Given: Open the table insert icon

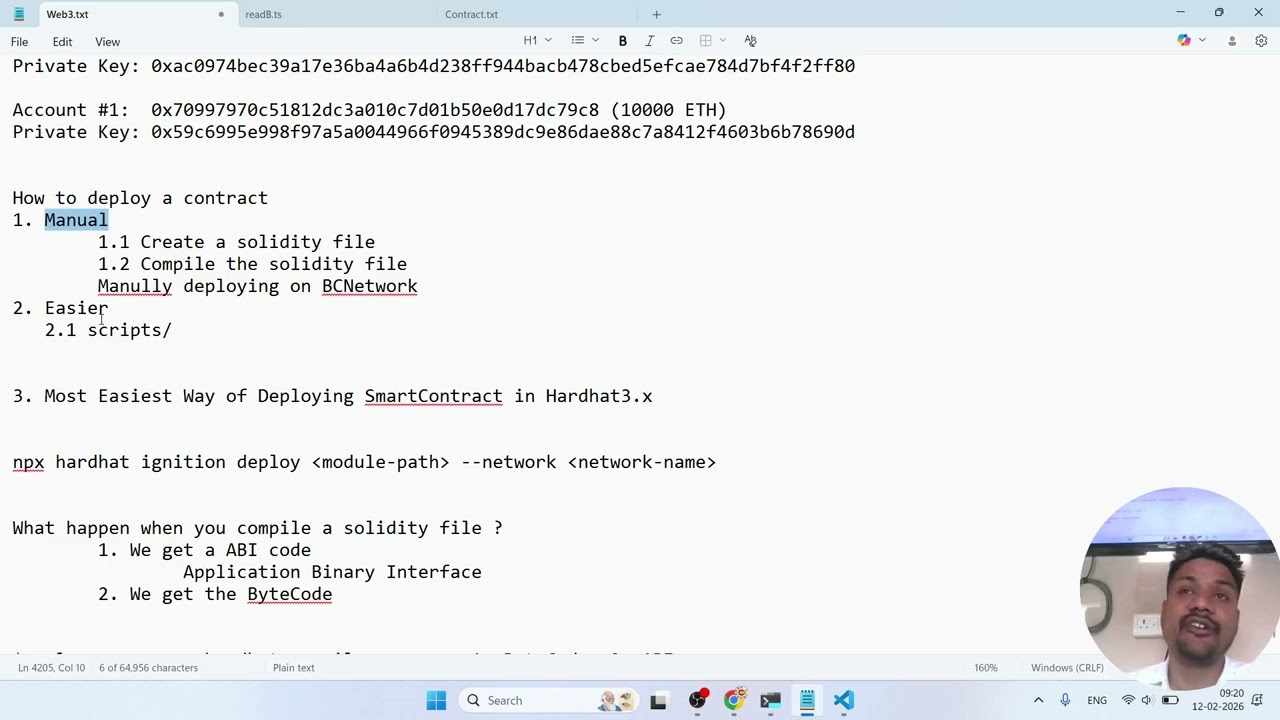Looking at the screenshot, I should (706, 41).
